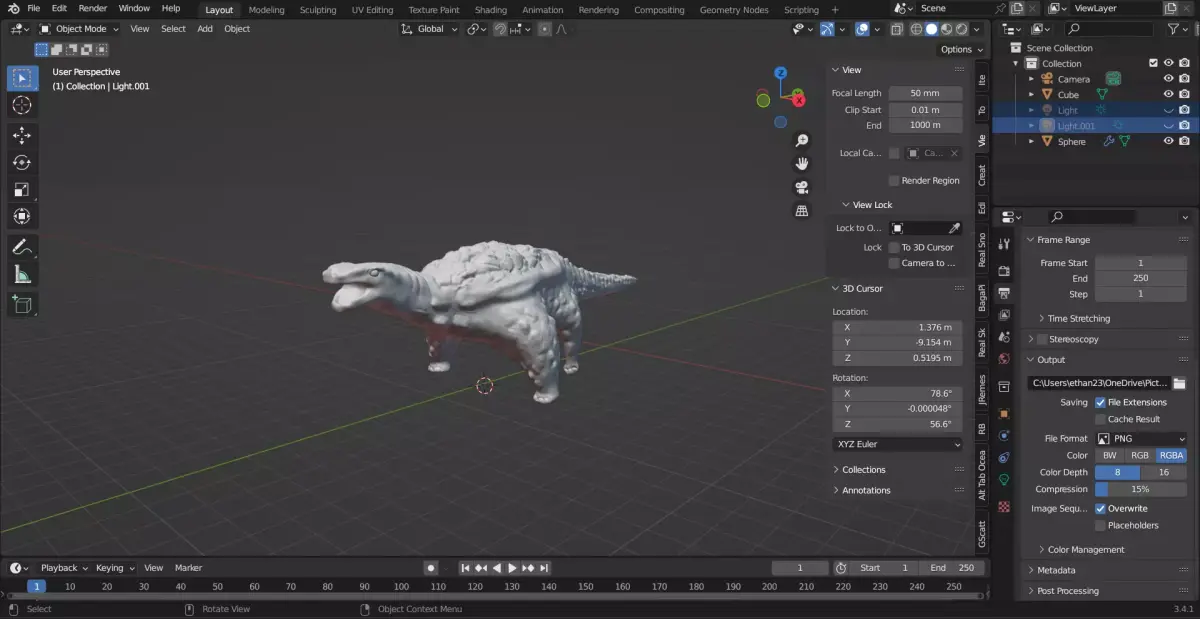The height and width of the screenshot is (619, 1200).
Task: Select the Cursor tool
Action: 22,105
